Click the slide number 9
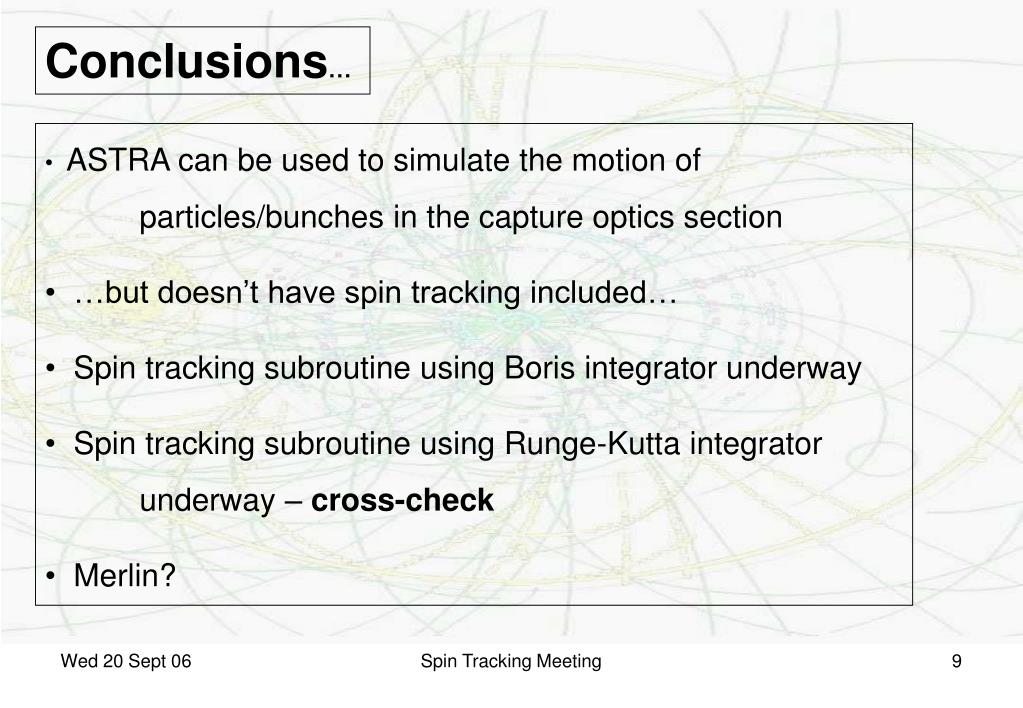 [x=956, y=661]
